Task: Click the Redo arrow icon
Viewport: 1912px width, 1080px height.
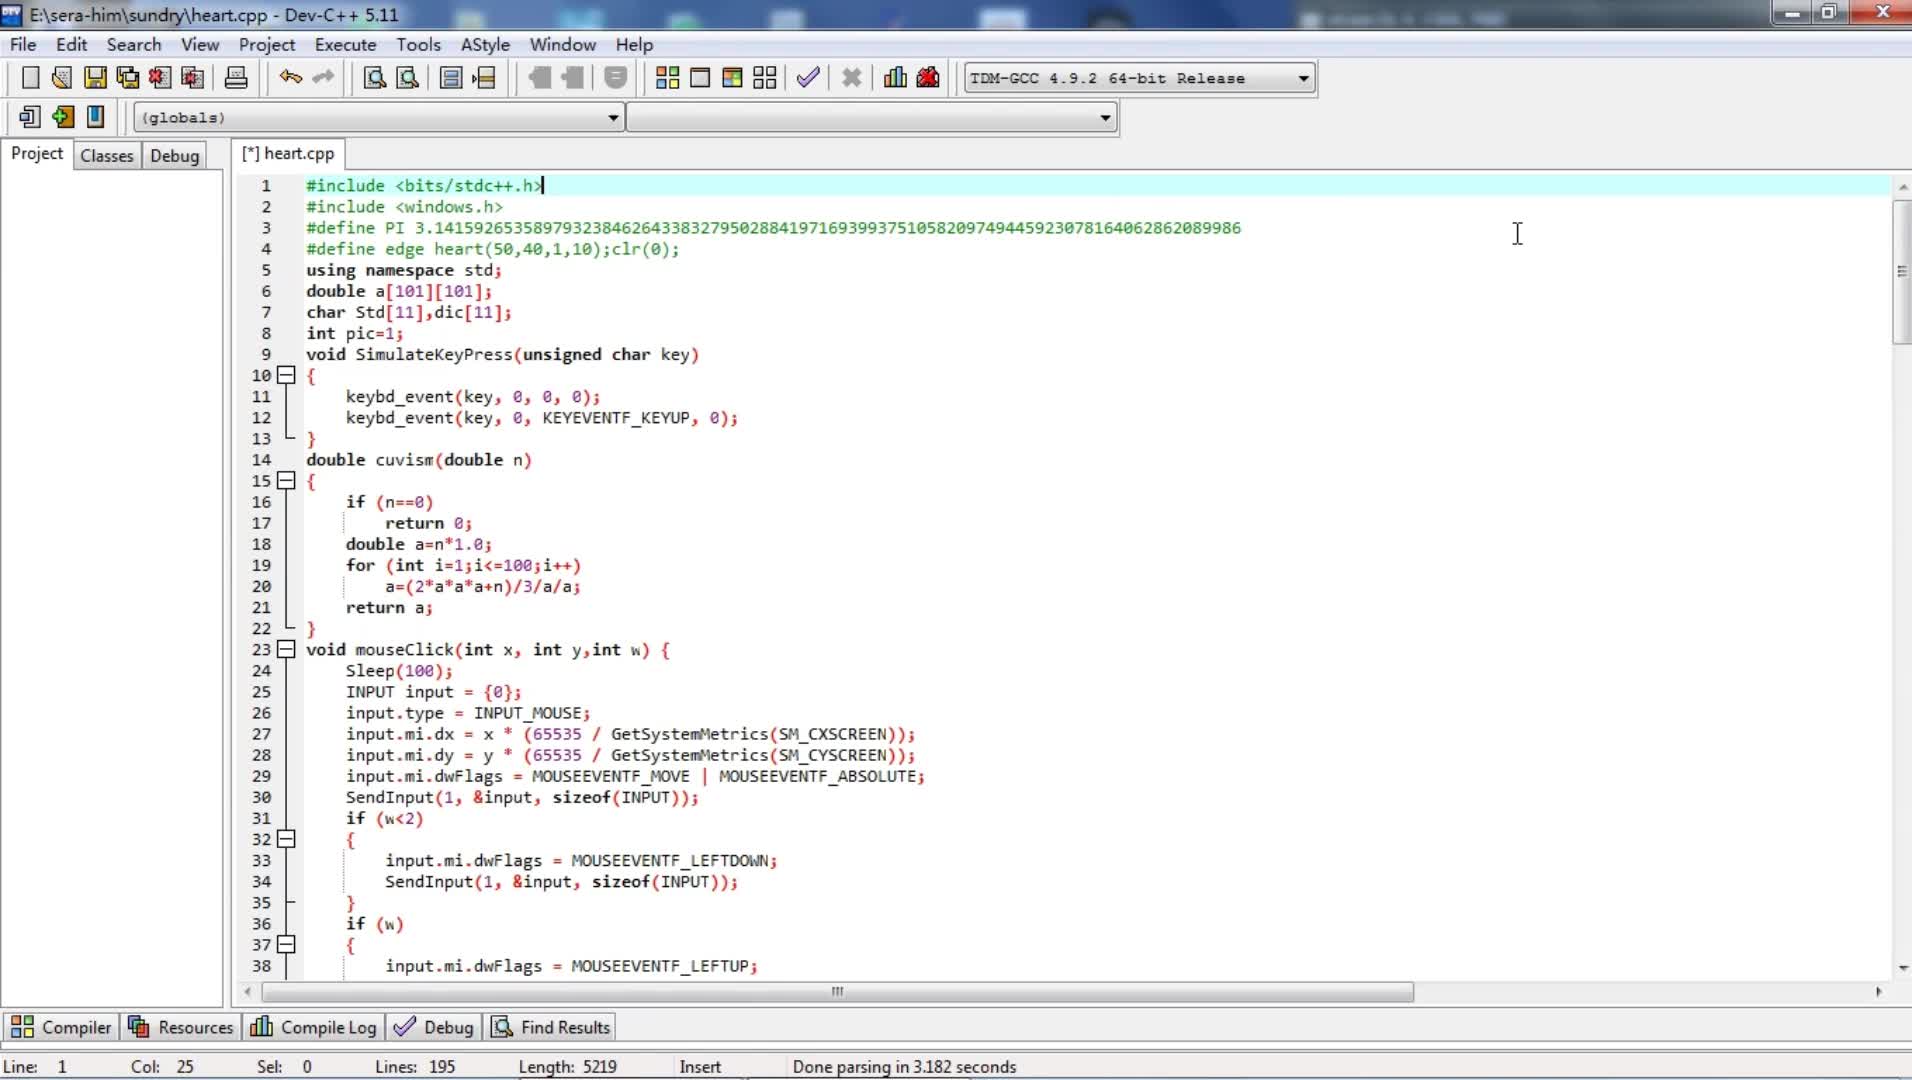Action: click(323, 78)
